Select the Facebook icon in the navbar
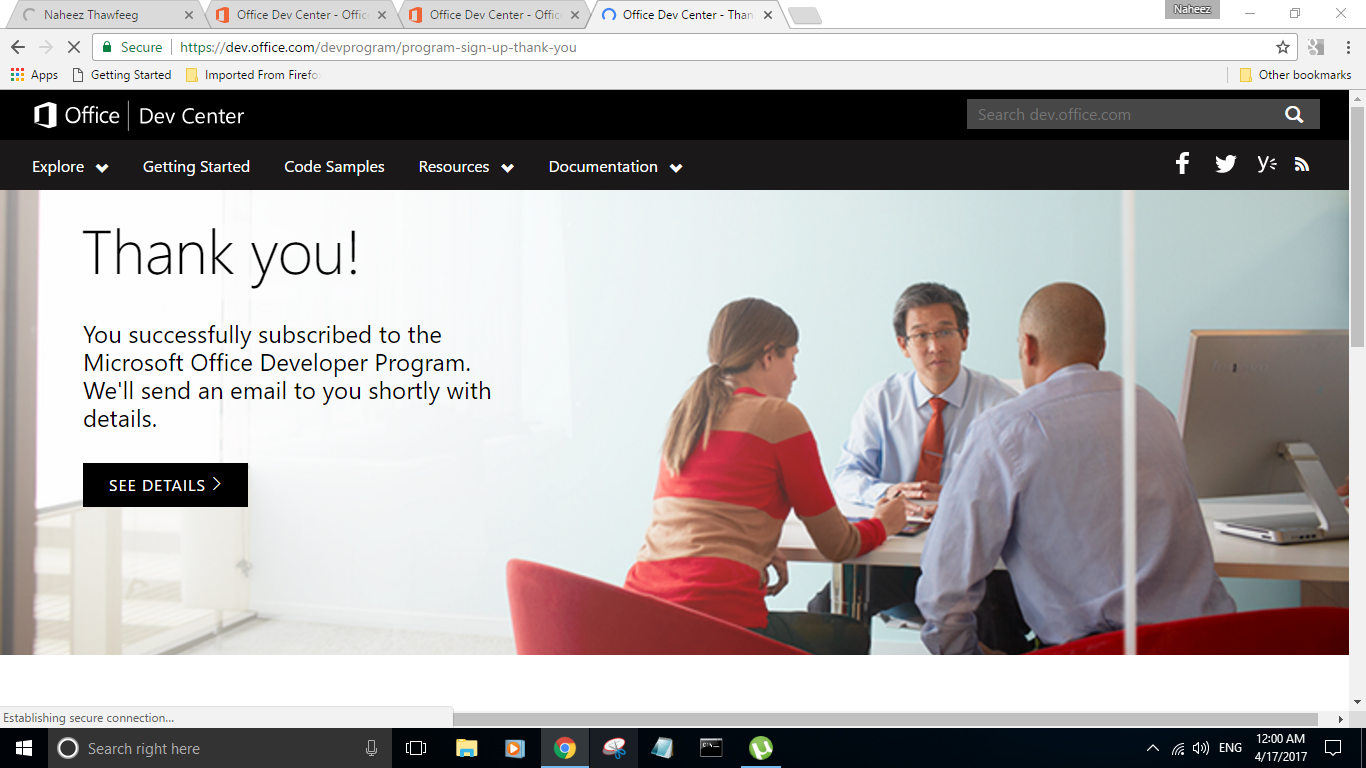Viewport: 1366px width, 768px height. (x=1182, y=163)
